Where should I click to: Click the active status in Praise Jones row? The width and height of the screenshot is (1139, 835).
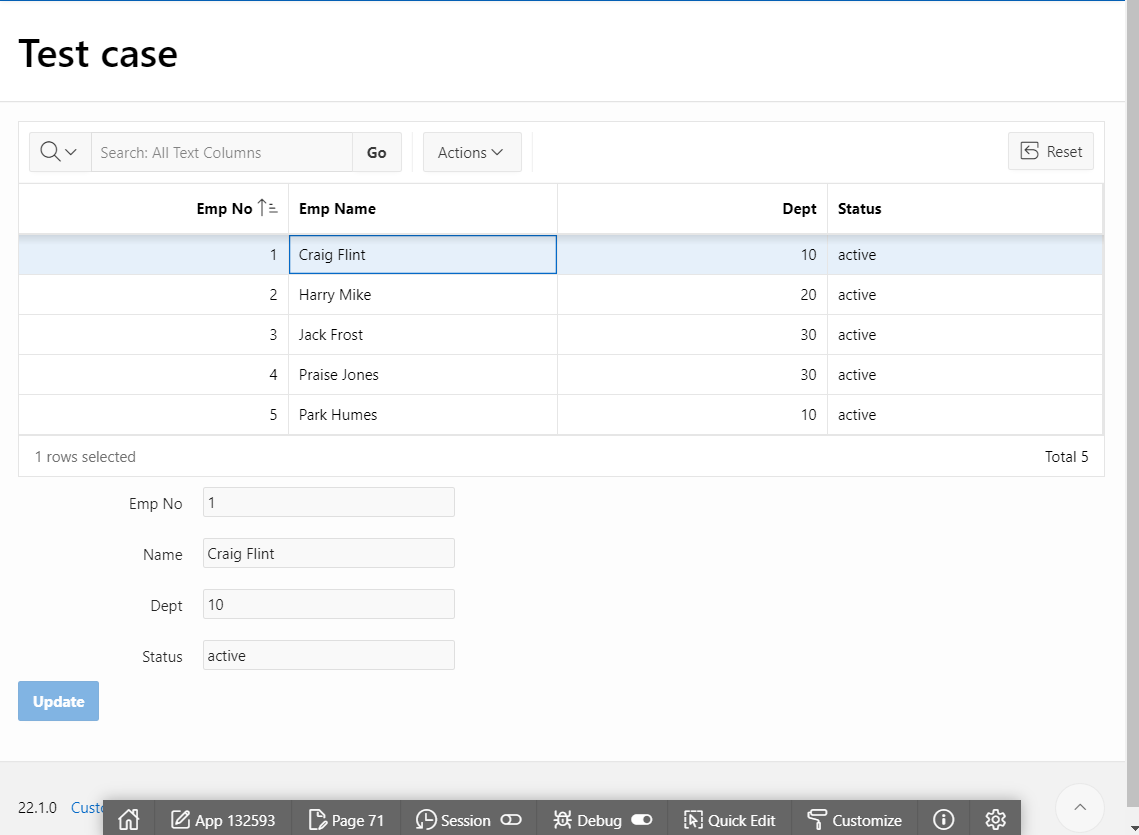965,374
